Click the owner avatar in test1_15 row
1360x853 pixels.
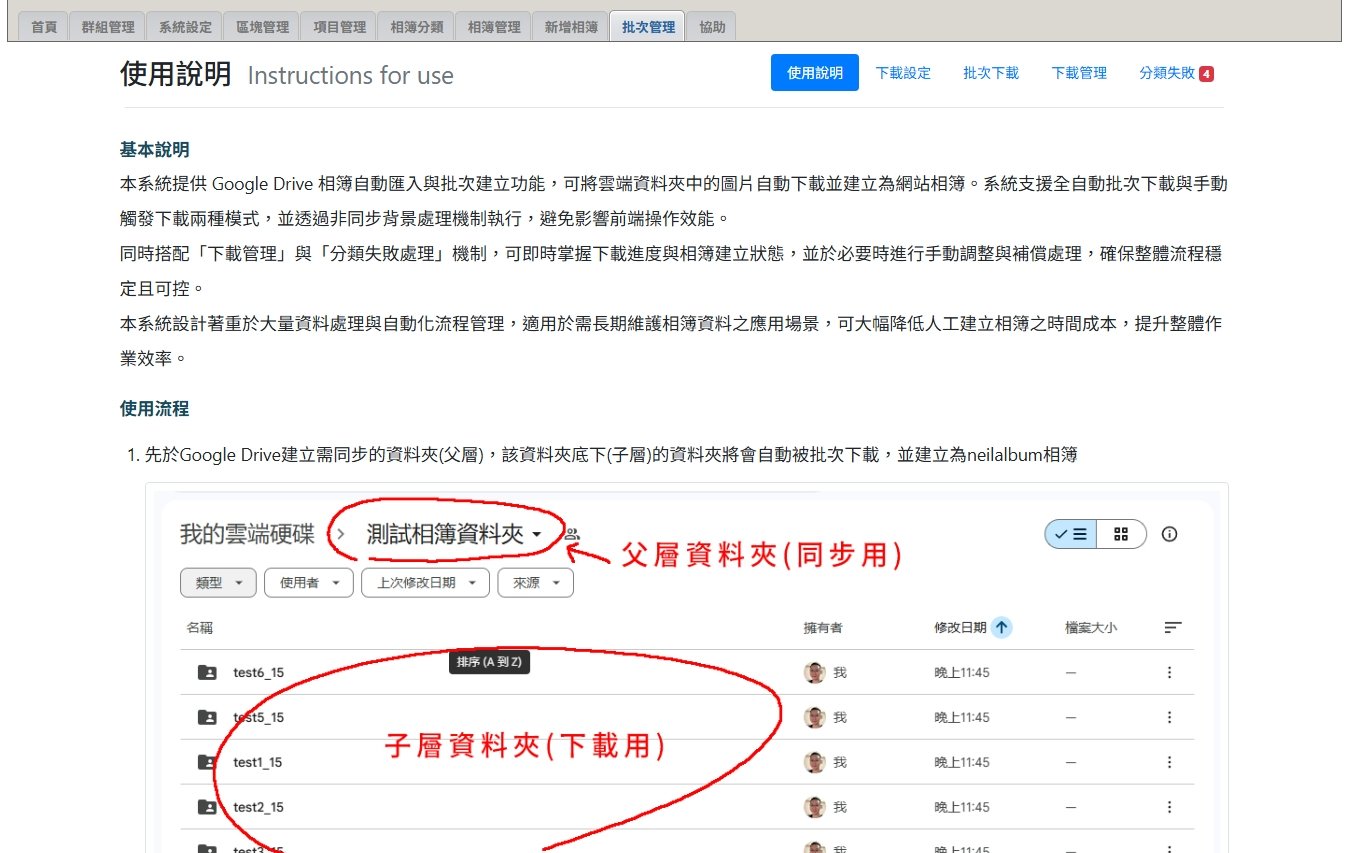point(815,762)
